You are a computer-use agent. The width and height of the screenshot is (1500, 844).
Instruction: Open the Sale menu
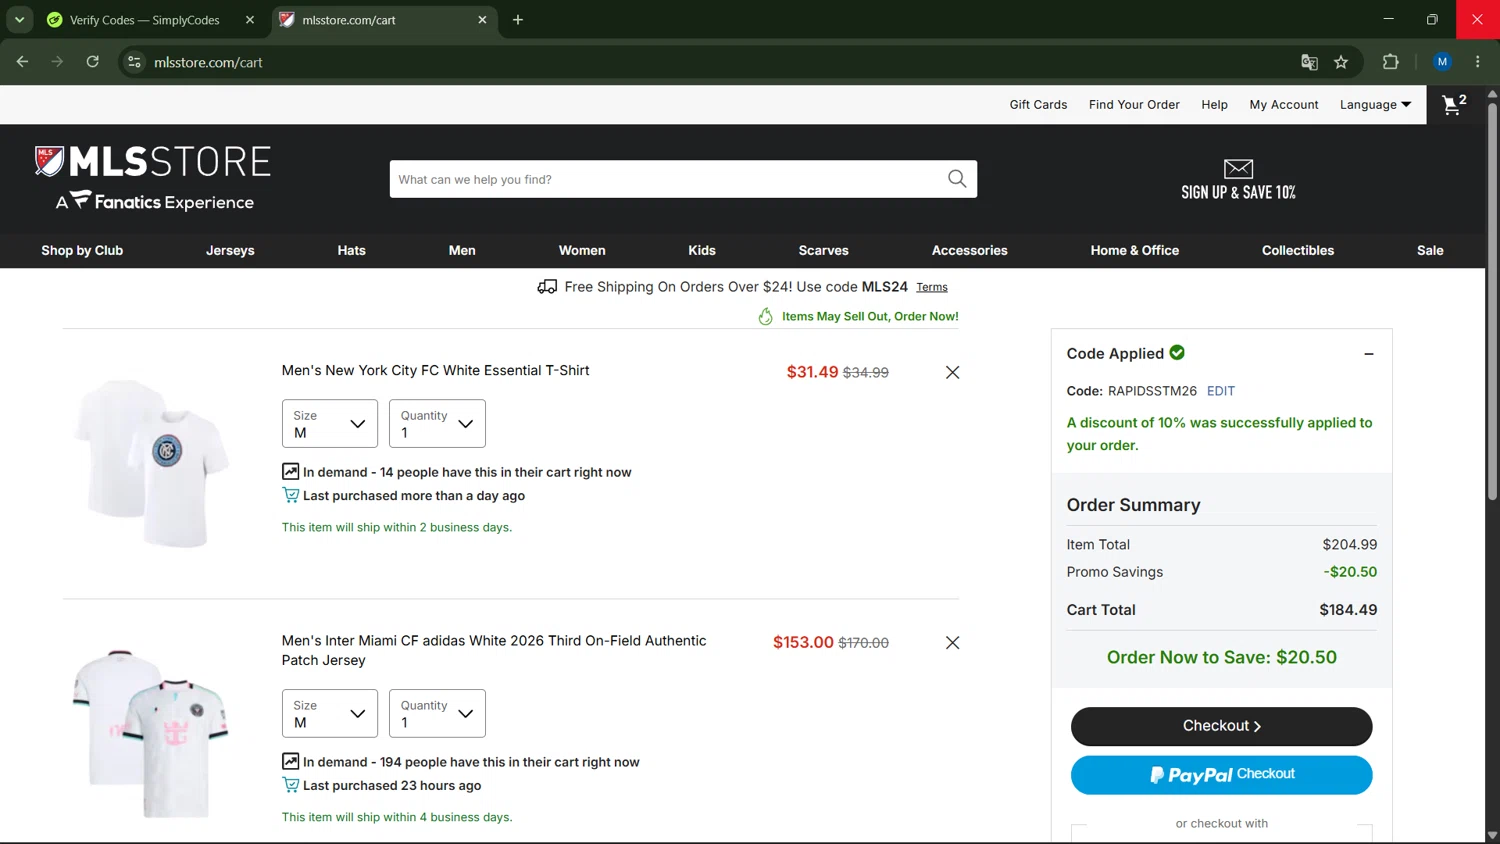pyautogui.click(x=1430, y=250)
